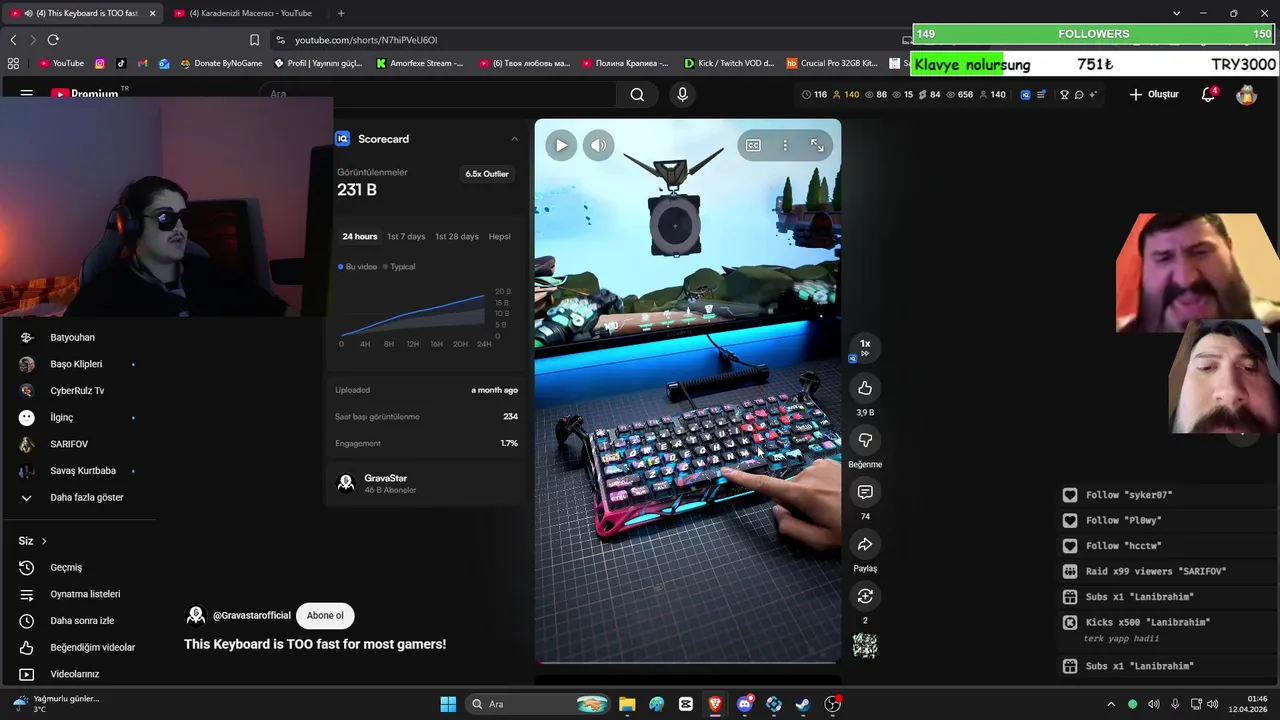Show hidden system tray icons

tap(1110, 704)
